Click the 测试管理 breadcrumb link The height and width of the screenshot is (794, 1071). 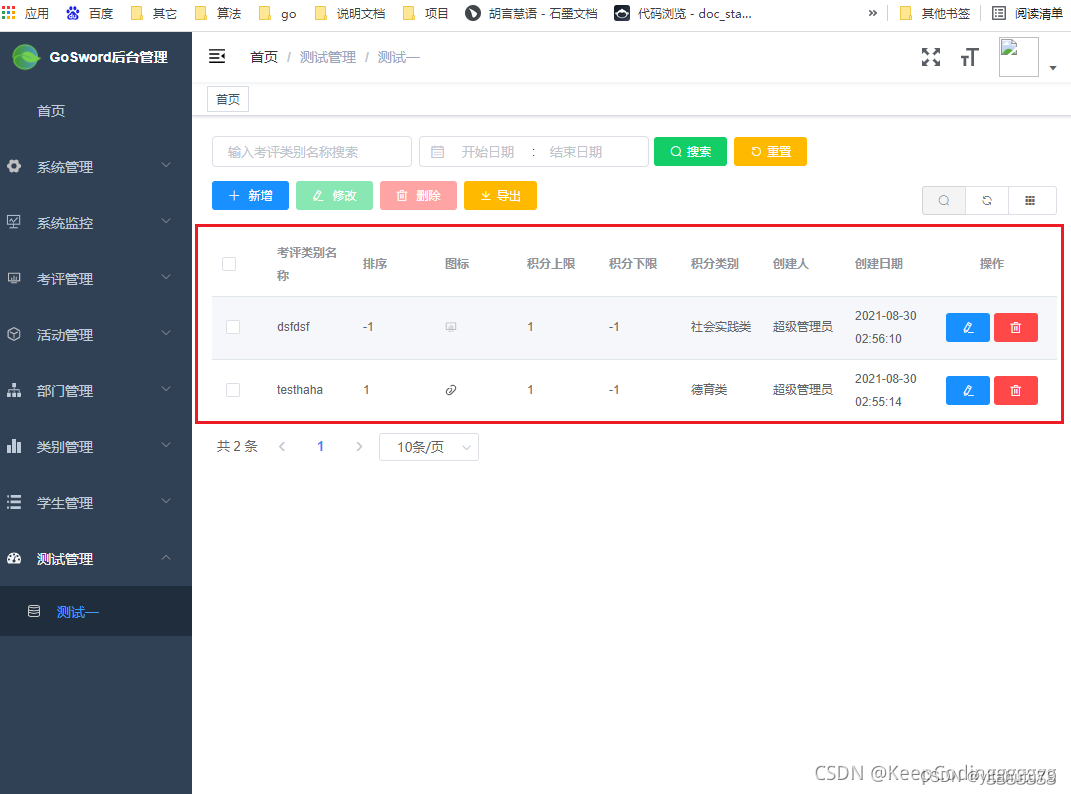click(330, 57)
